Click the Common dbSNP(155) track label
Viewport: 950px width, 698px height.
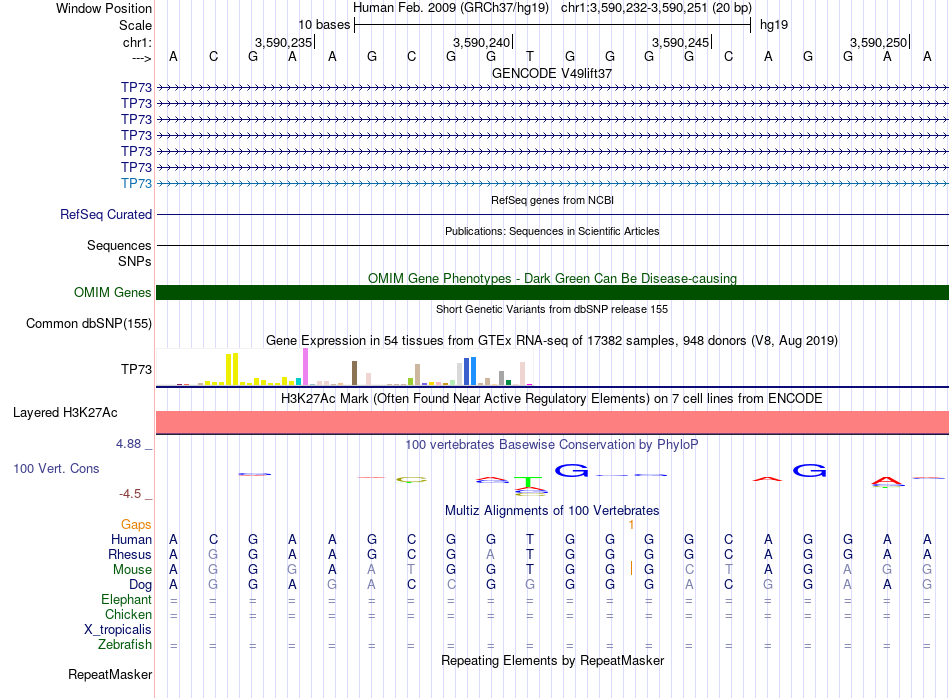(x=88, y=324)
